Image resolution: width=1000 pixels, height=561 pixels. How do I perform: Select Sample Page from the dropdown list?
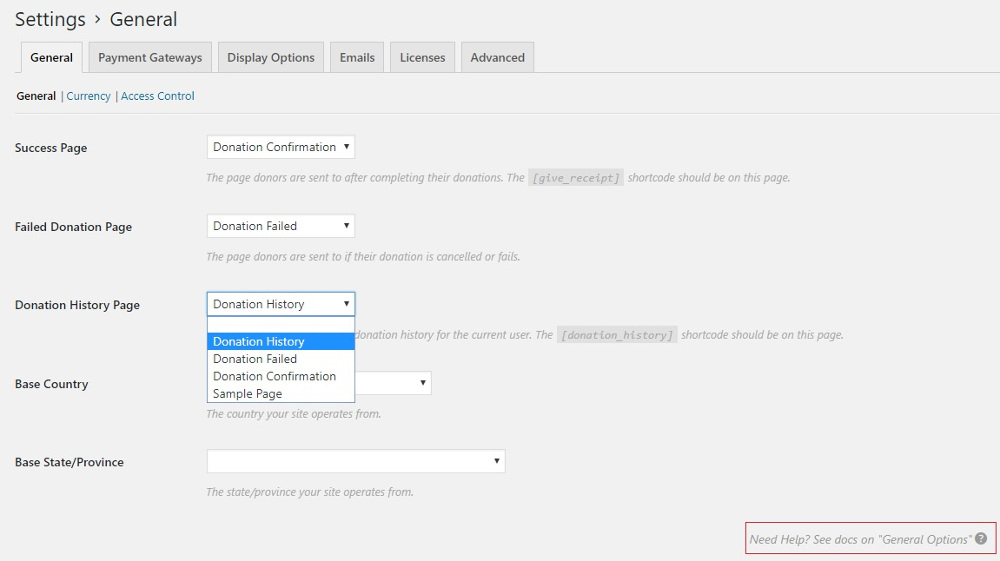[x=280, y=394]
